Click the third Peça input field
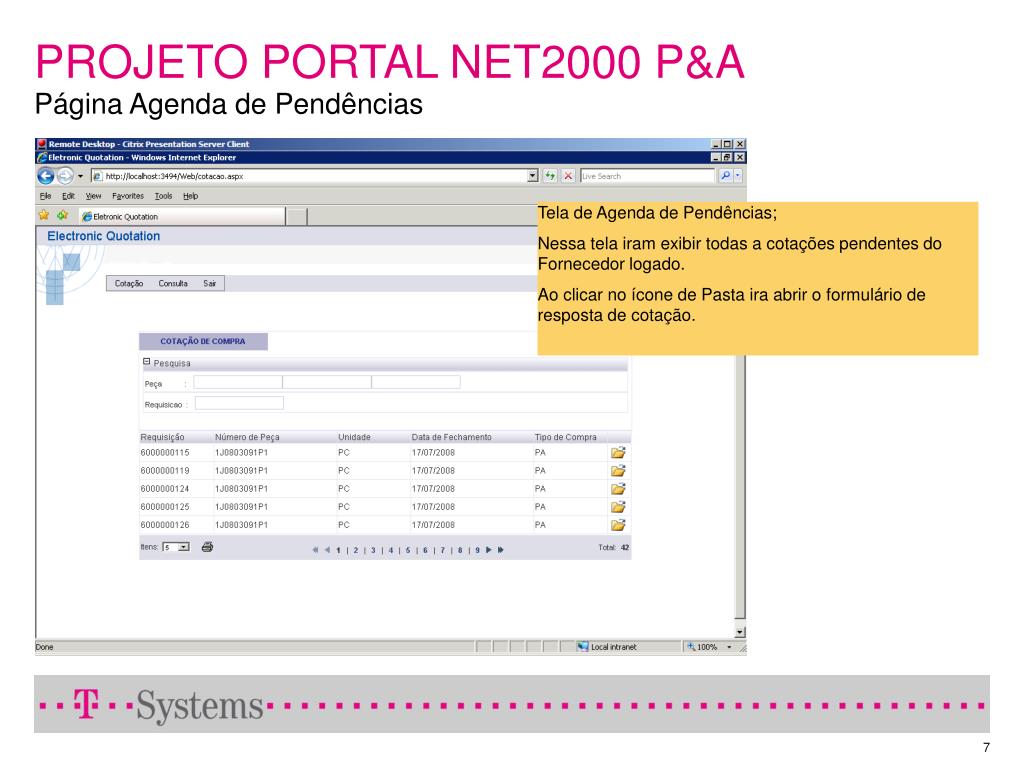Screen dimensions: 1024x768 click(415, 382)
